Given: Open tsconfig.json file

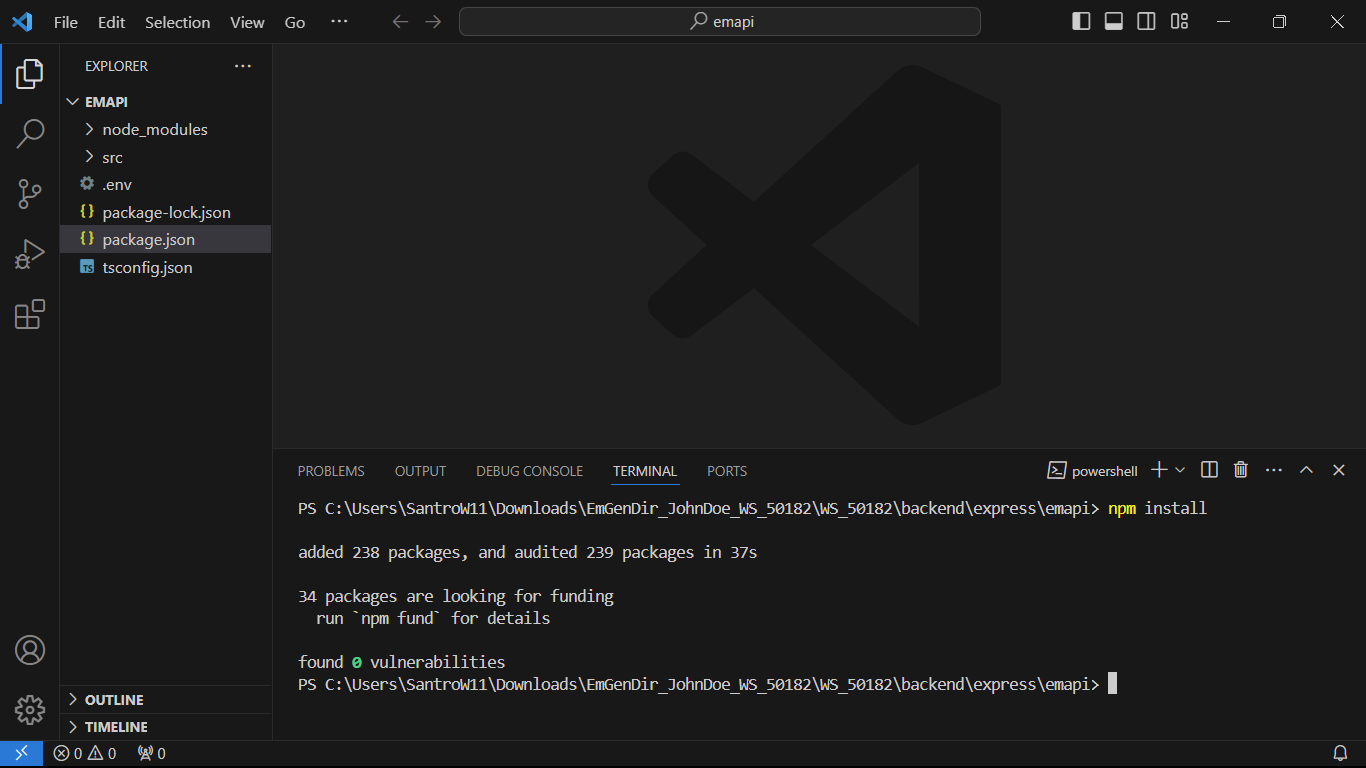Looking at the screenshot, I should pos(166,267).
